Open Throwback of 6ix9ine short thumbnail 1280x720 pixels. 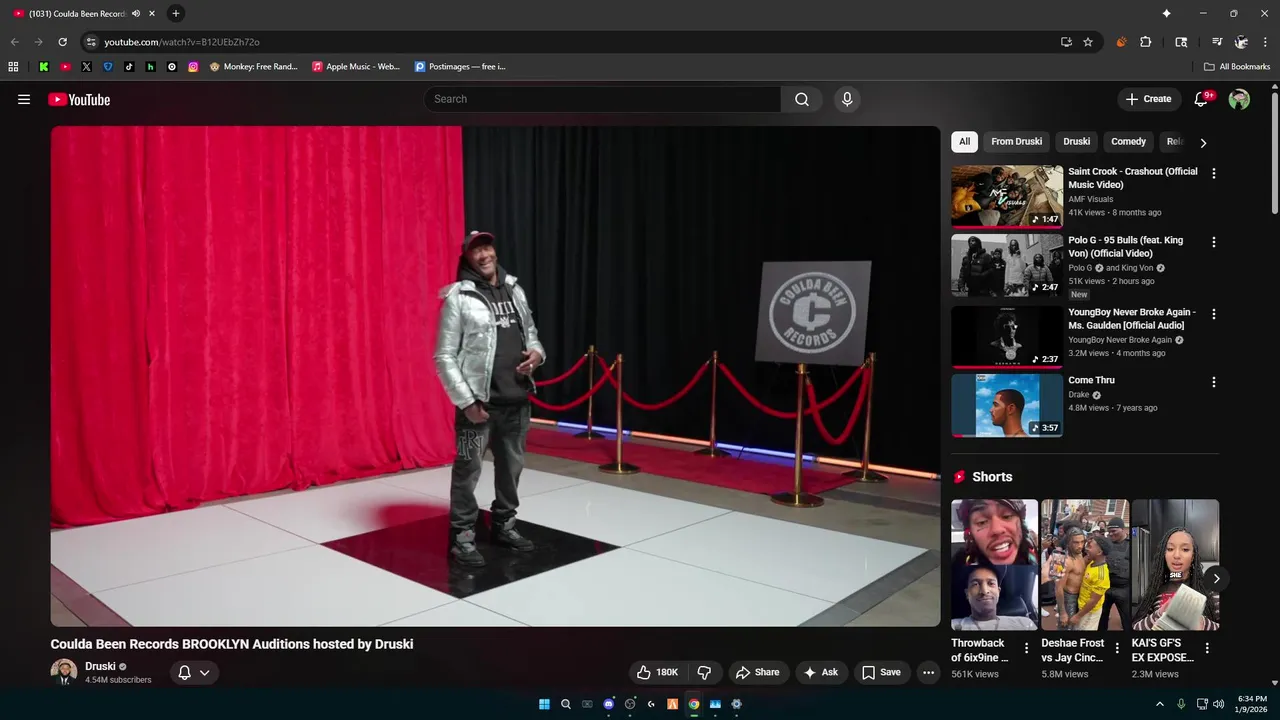pyautogui.click(x=994, y=565)
